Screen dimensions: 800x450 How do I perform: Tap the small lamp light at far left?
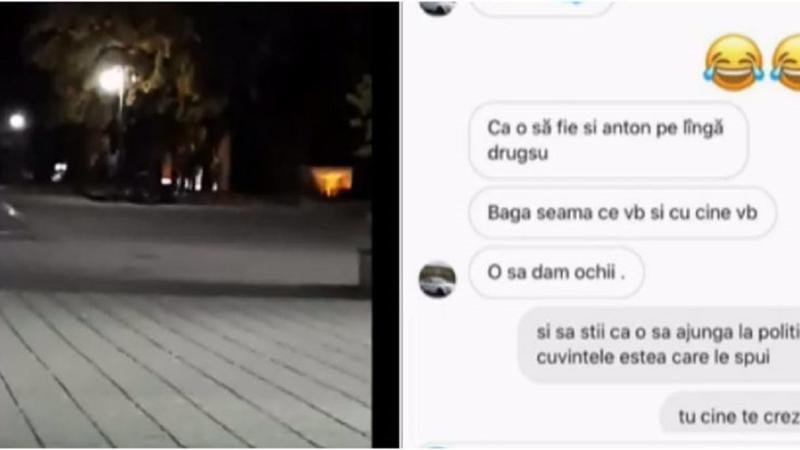[x=17, y=121]
